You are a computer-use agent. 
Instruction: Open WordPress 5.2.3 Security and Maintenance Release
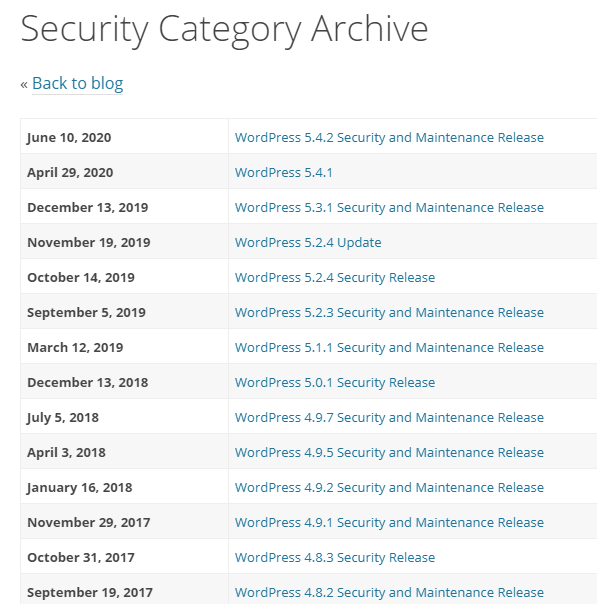[389, 313]
